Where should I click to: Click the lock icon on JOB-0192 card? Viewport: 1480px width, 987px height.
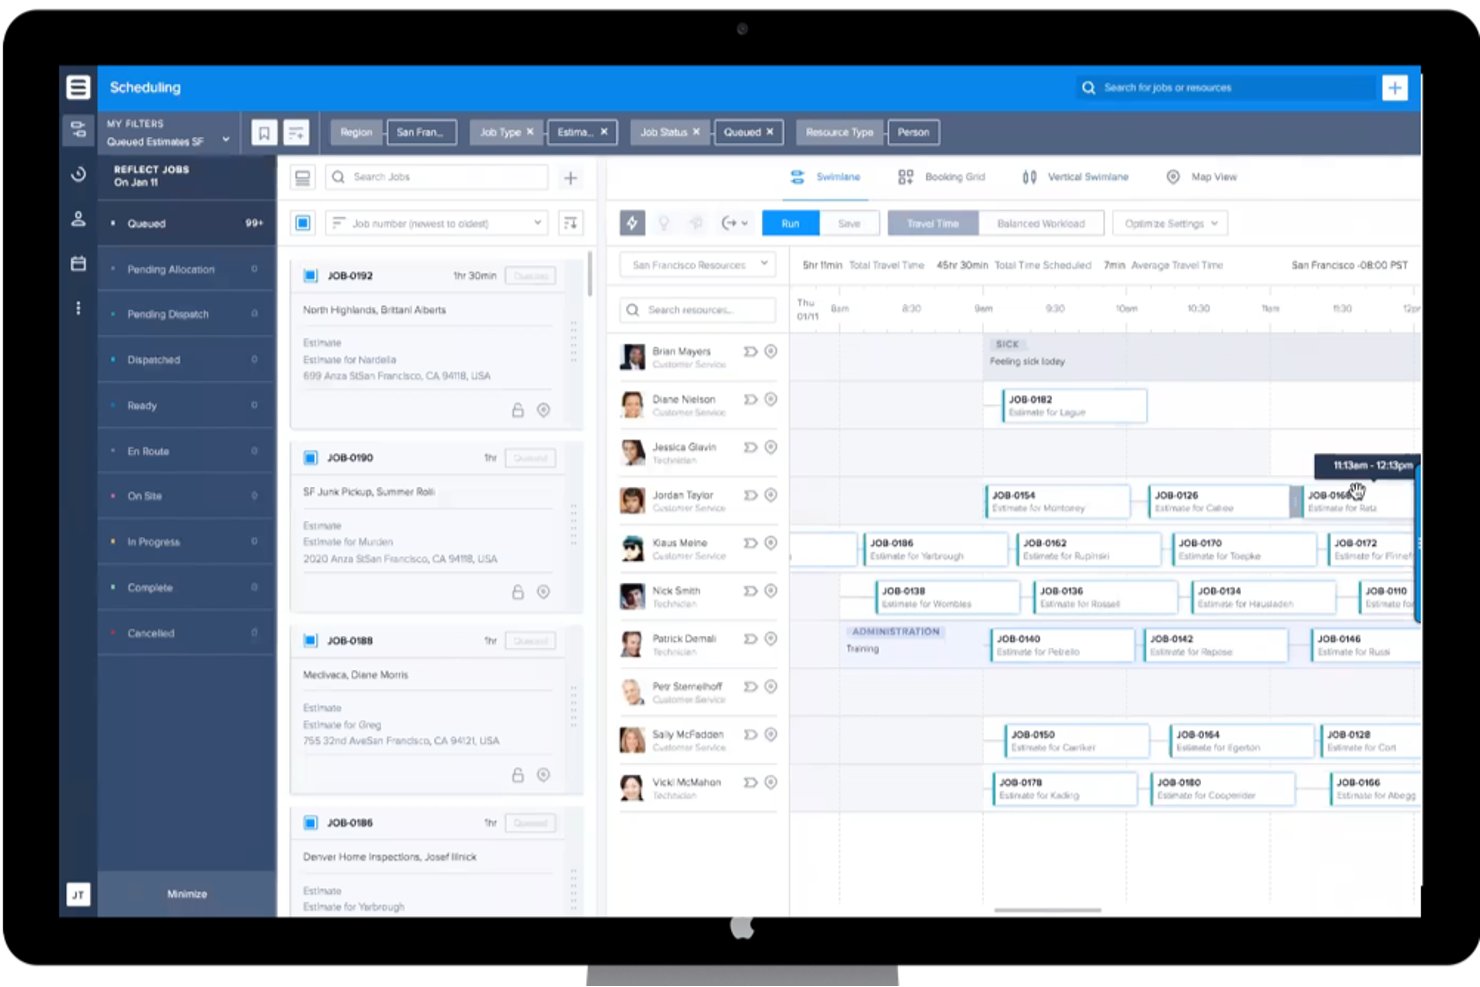[x=518, y=410]
